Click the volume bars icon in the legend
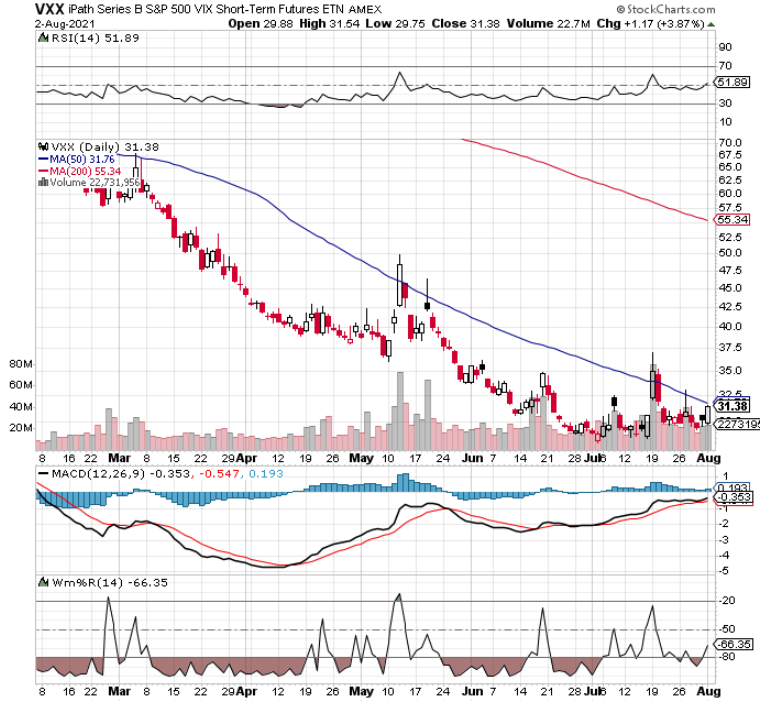This screenshot has height=707, width=779. tap(43, 182)
